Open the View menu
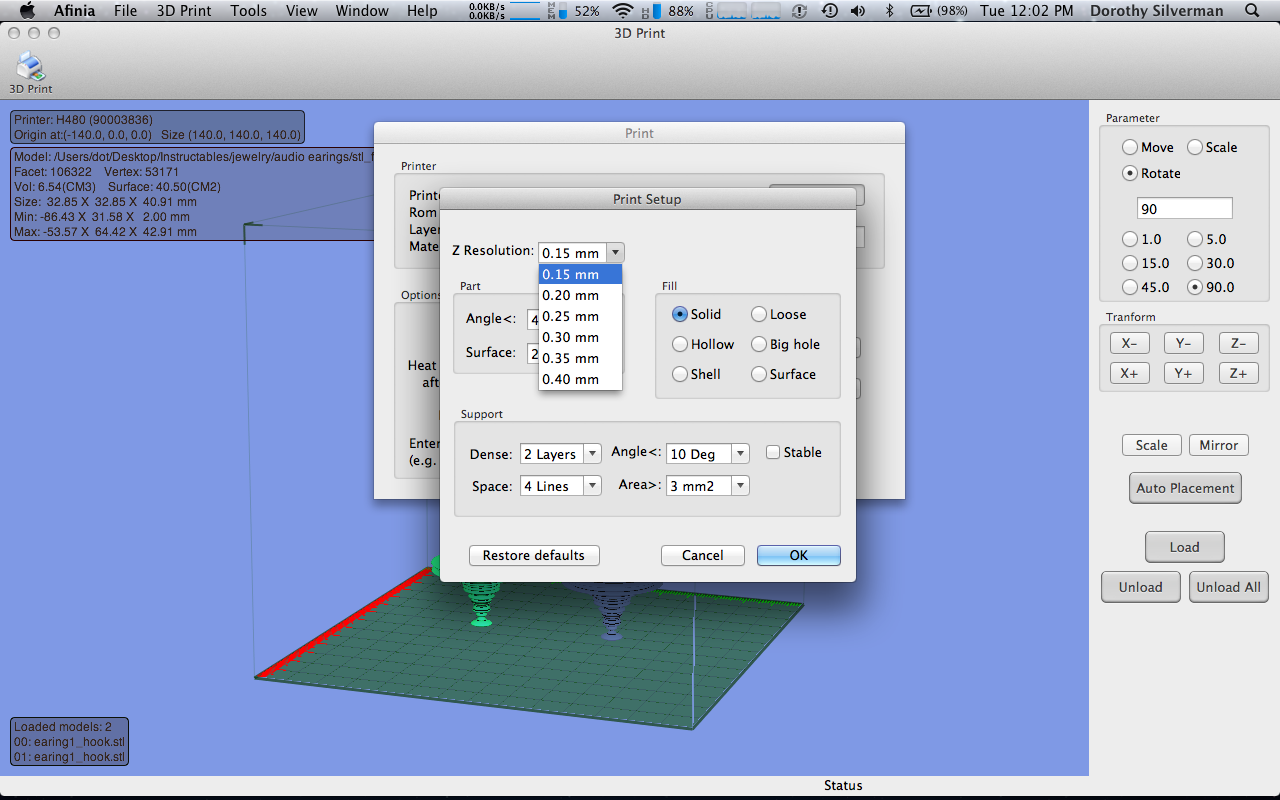1280x800 pixels. click(x=301, y=11)
